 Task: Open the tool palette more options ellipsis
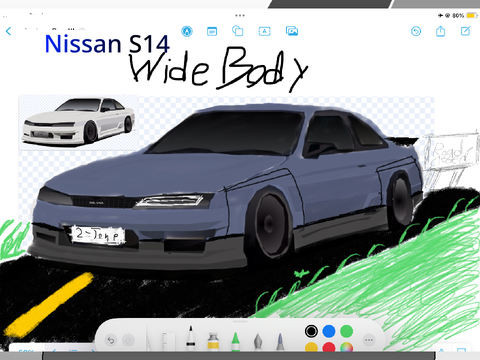[x=369, y=340]
